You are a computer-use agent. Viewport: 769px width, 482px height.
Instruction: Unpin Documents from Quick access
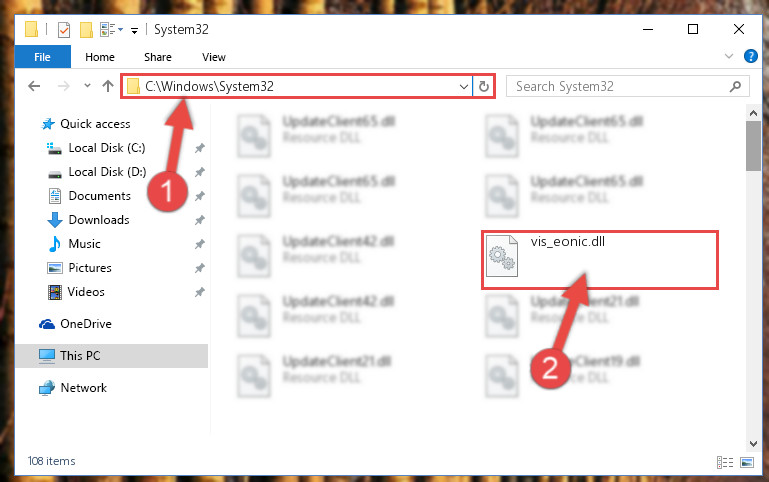(199, 196)
